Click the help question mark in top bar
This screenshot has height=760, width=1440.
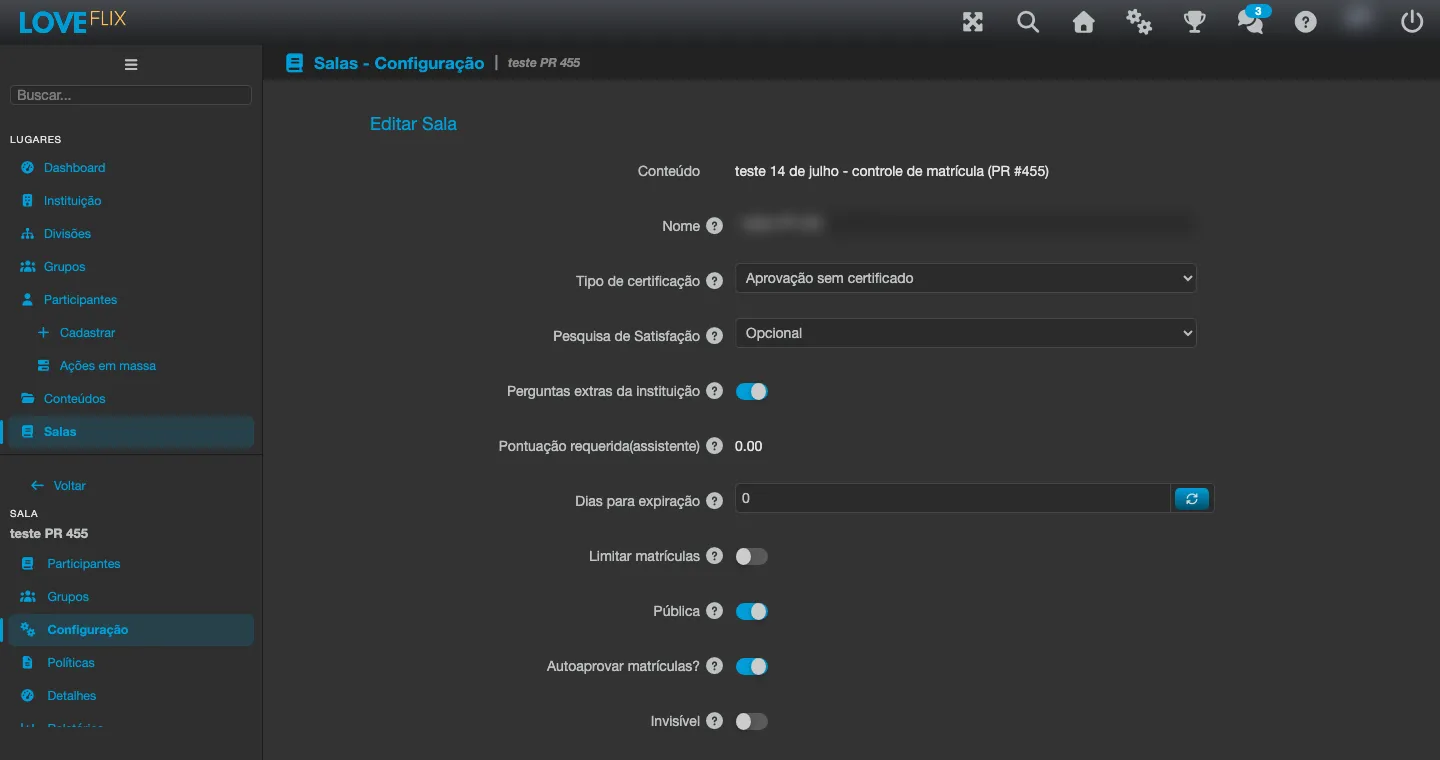coord(1305,22)
